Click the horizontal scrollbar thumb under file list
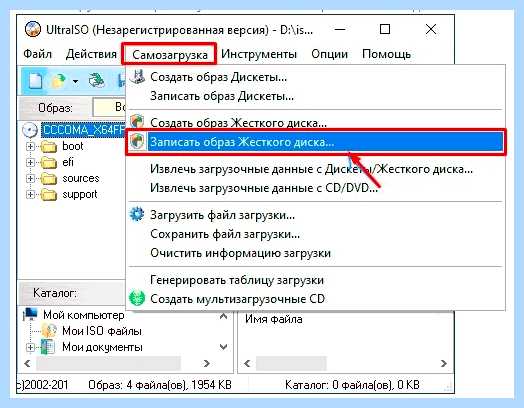Viewport: 524px width, 408px height. pos(291,363)
